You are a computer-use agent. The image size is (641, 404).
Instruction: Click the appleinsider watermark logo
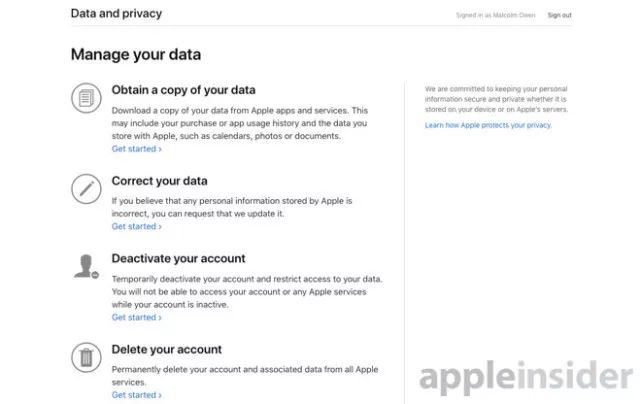(526, 378)
